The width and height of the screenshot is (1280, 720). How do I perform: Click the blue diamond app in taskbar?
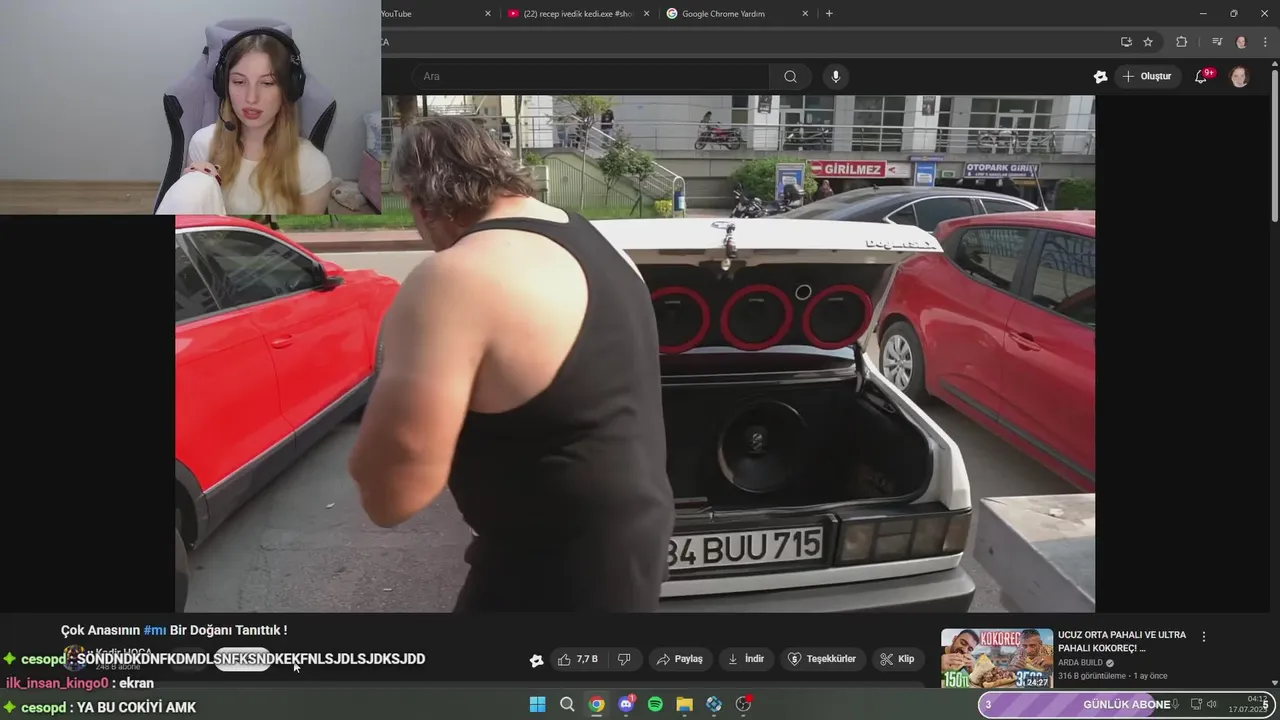(714, 704)
